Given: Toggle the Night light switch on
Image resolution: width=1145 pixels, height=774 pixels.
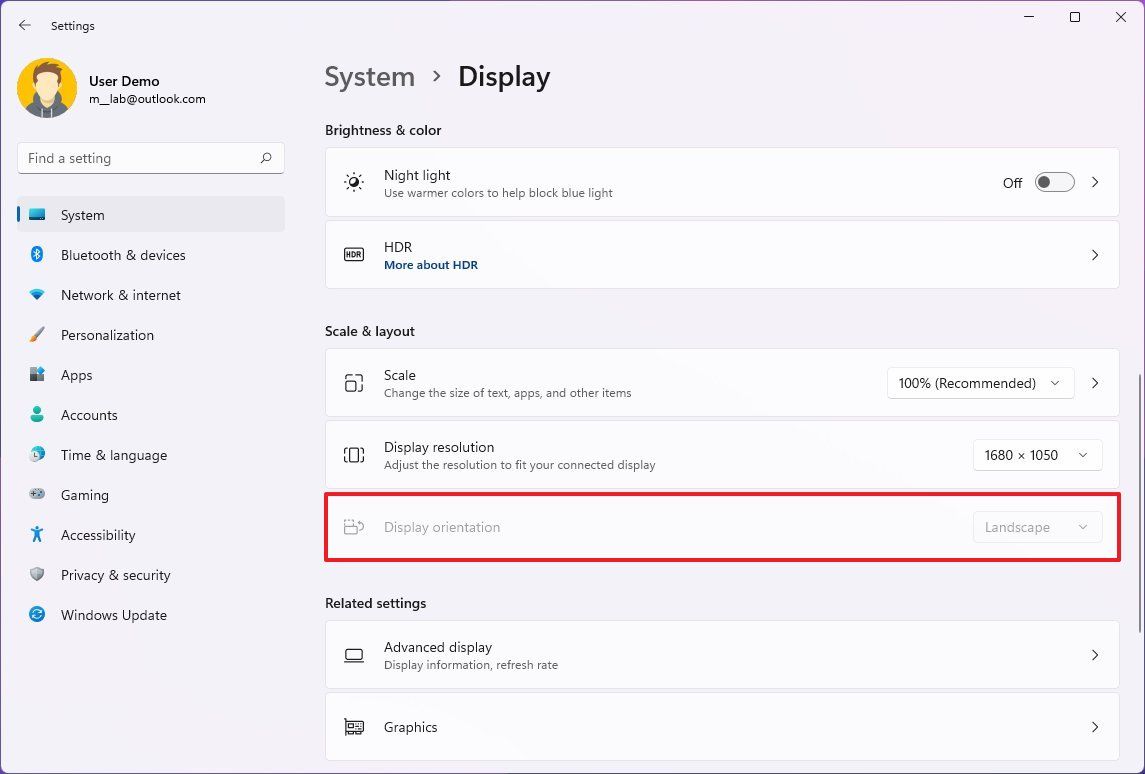Looking at the screenshot, I should (1054, 182).
